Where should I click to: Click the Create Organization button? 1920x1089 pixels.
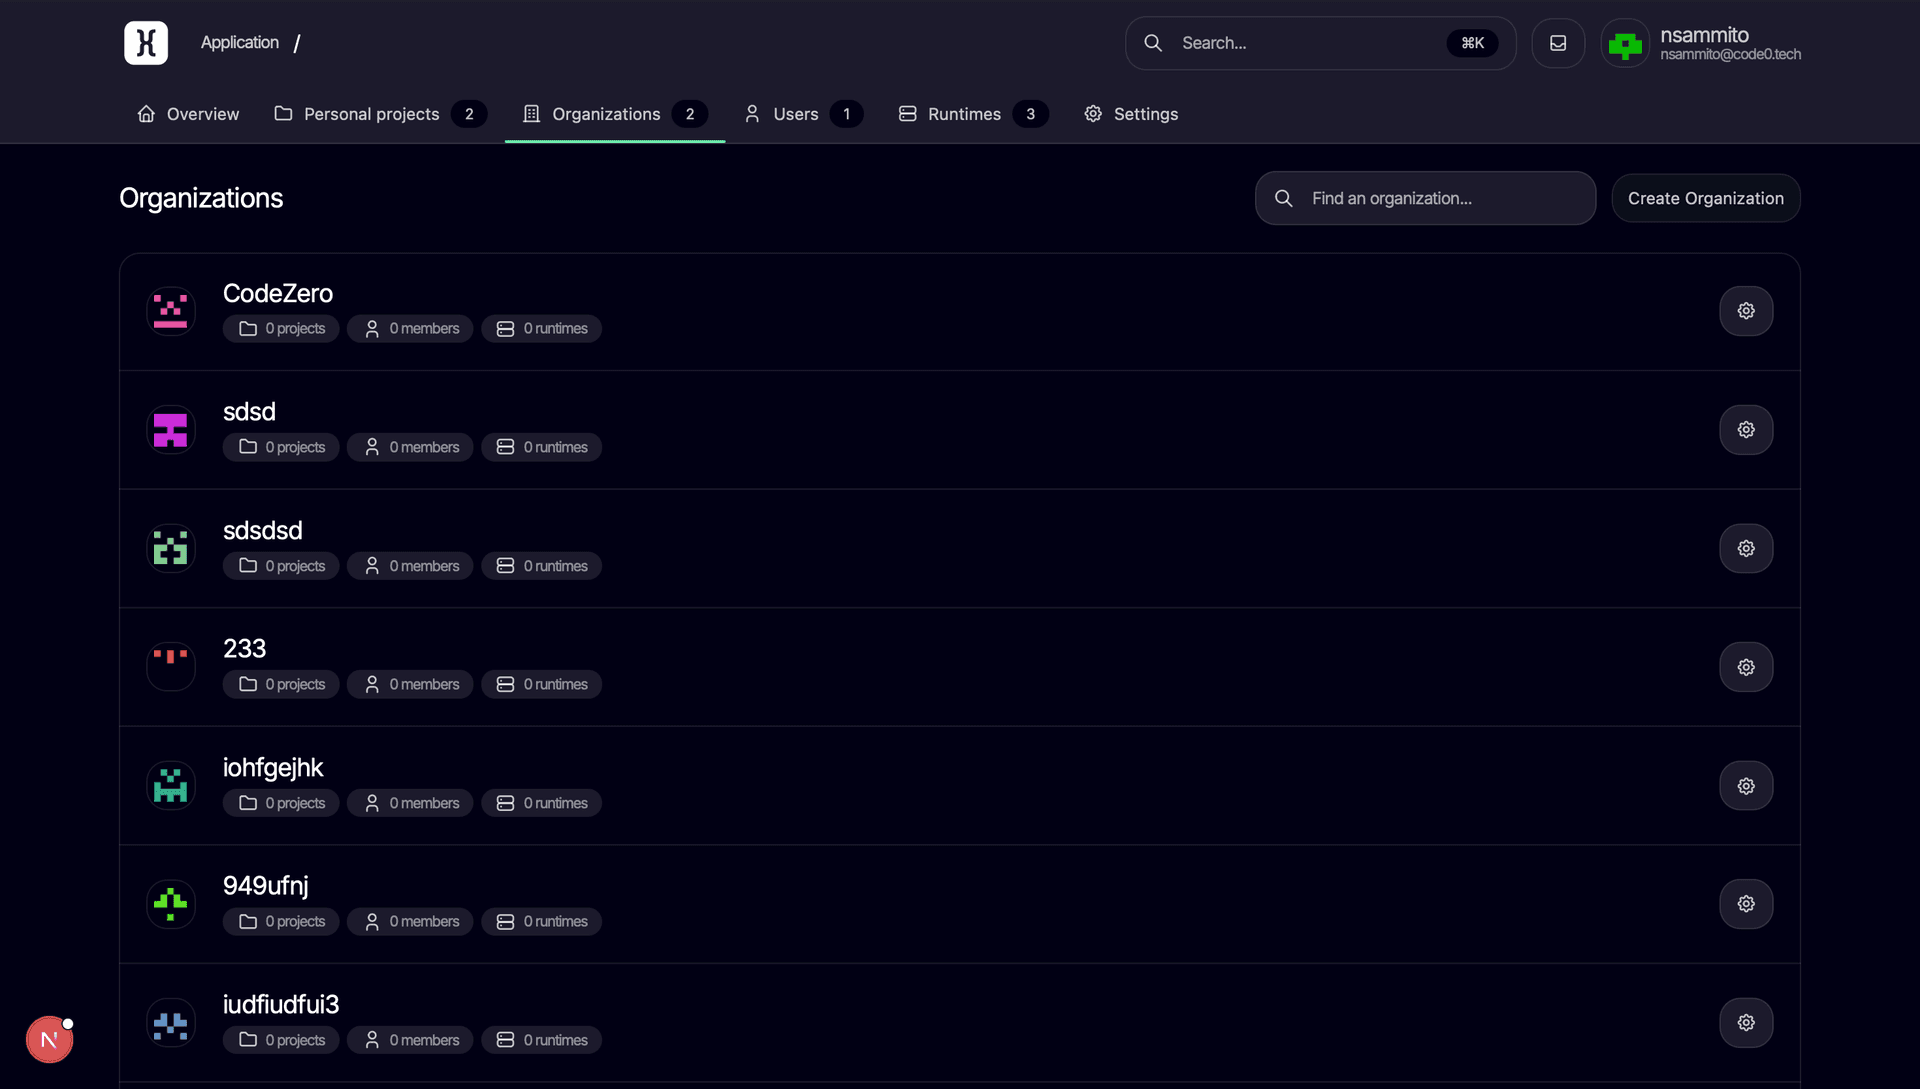[x=1705, y=198]
